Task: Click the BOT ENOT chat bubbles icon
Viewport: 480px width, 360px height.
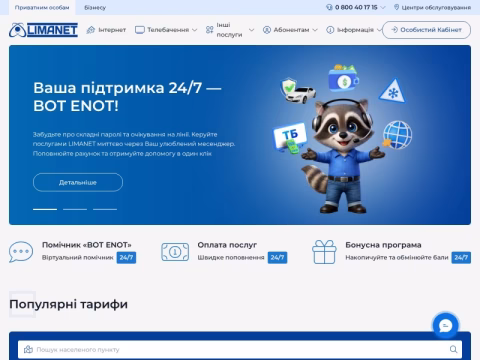Action: pyautogui.click(x=21, y=252)
